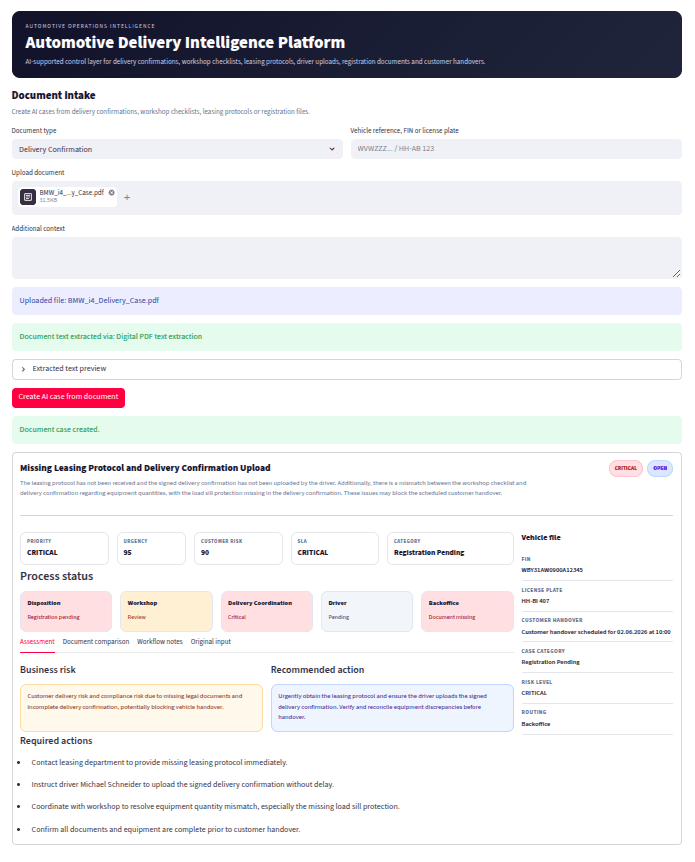695x862 pixels.
Task: Remove the uploaded BMW_i4 Case.pdf file
Action: tap(112, 192)
